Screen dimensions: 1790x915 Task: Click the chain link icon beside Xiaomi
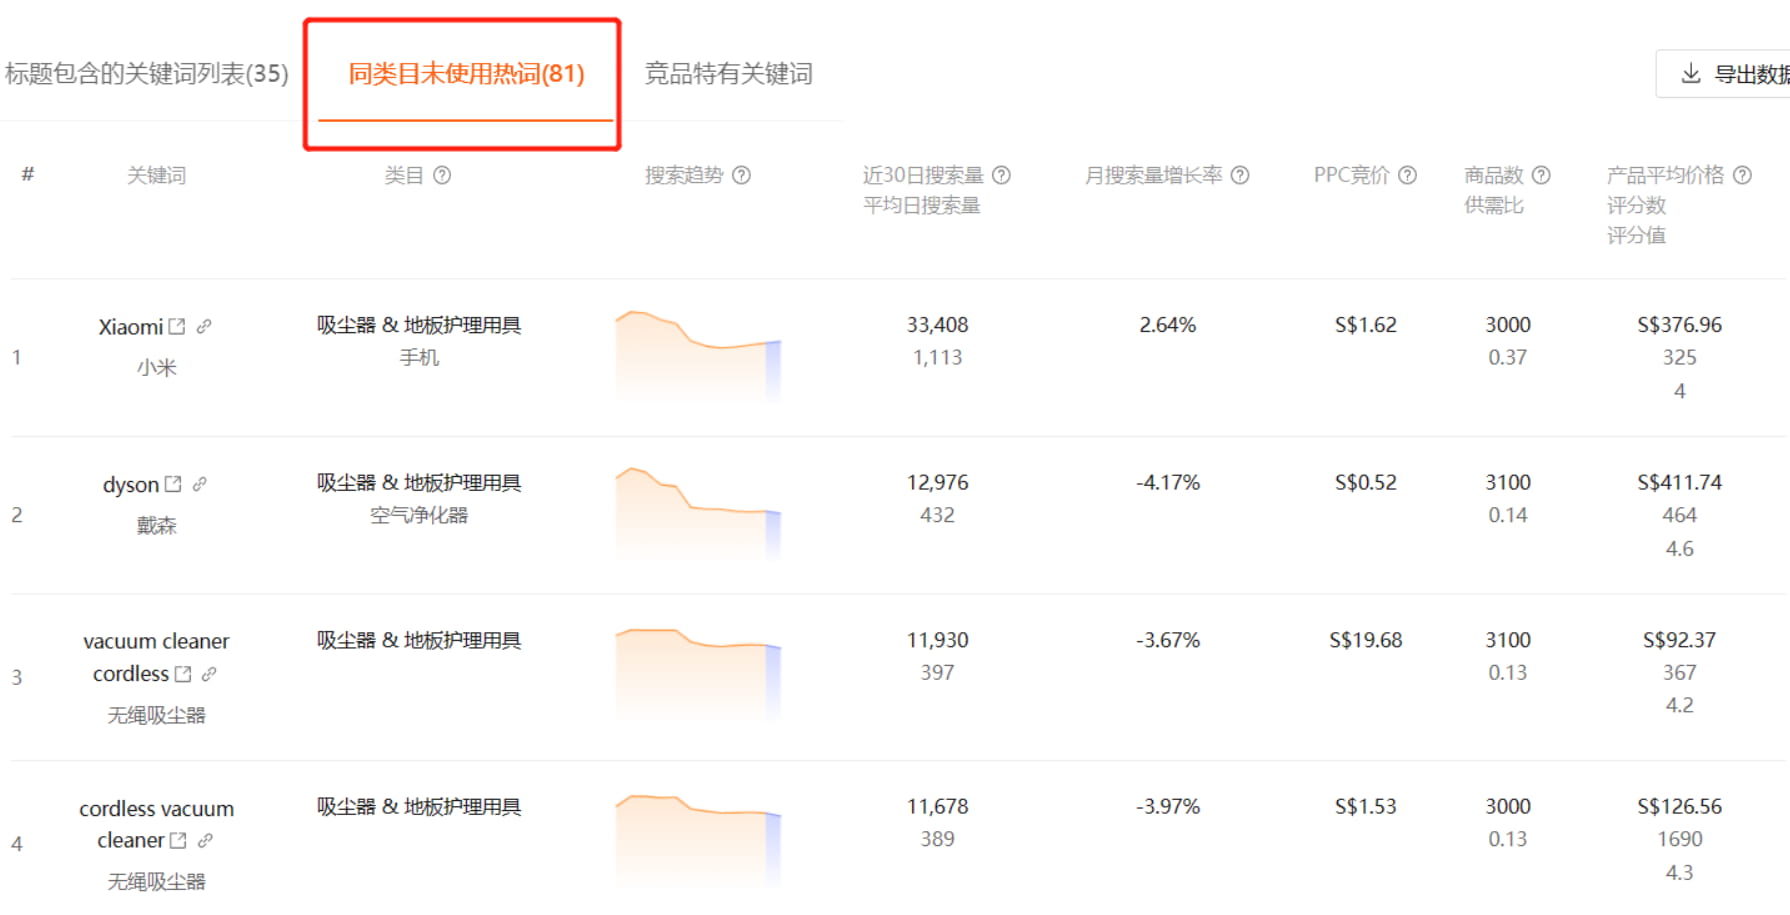[203, 325]
